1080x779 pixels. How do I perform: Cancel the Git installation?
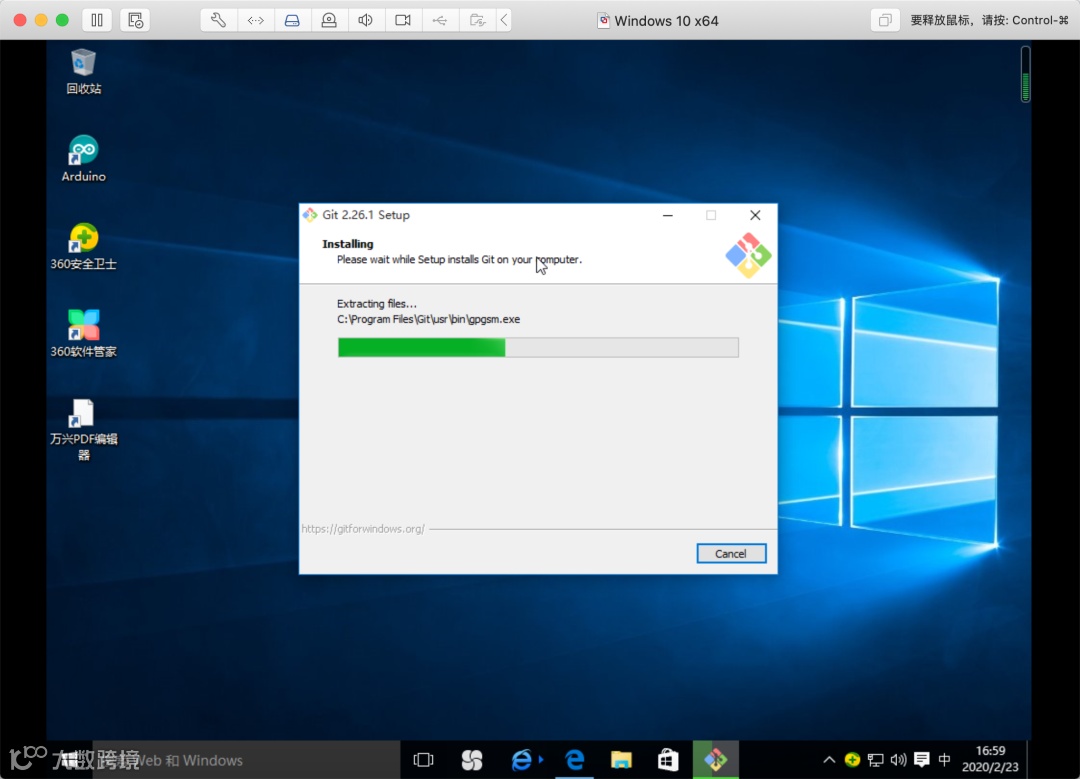(731, 553)
